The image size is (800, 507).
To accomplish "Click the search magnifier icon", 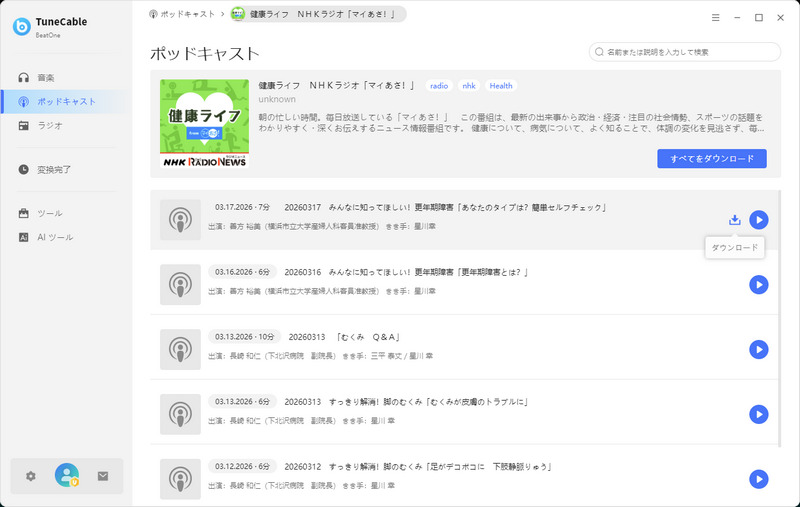I will pyautogui.click(x=599, y=52).
